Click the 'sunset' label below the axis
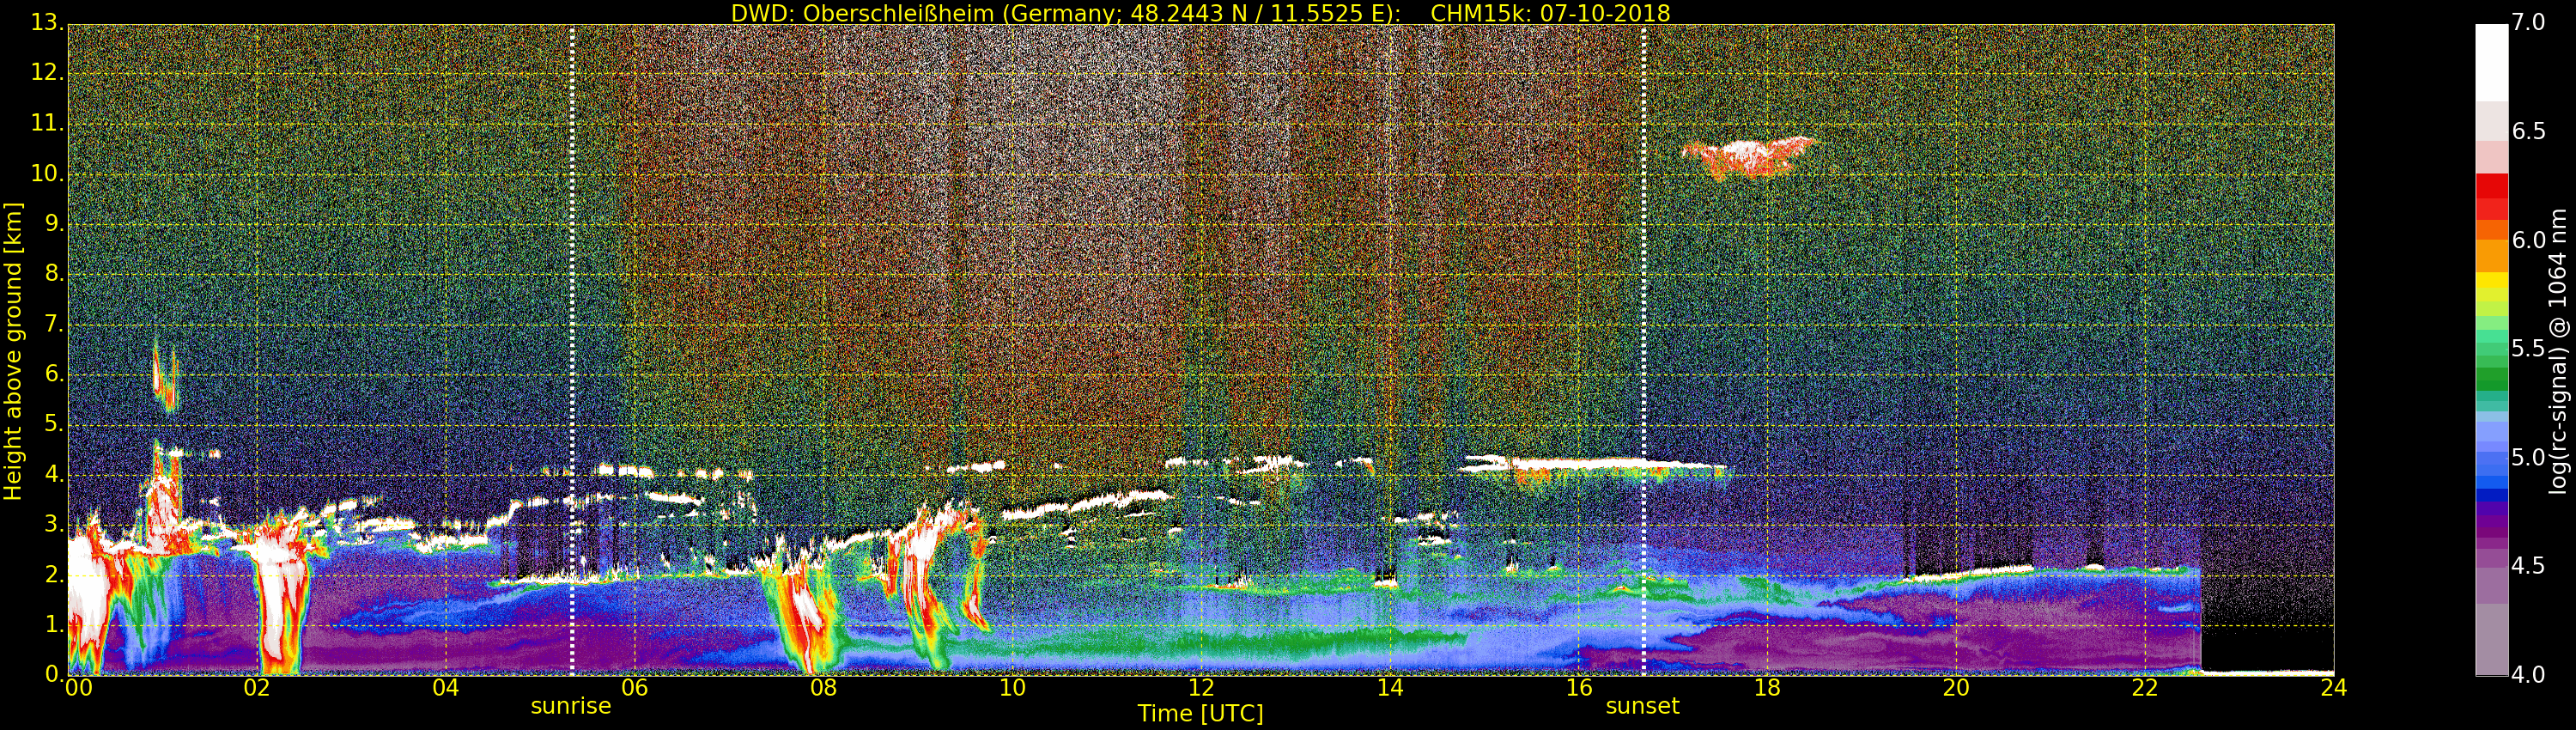This screenshot has width=2576, height=730. point(1643,706)
